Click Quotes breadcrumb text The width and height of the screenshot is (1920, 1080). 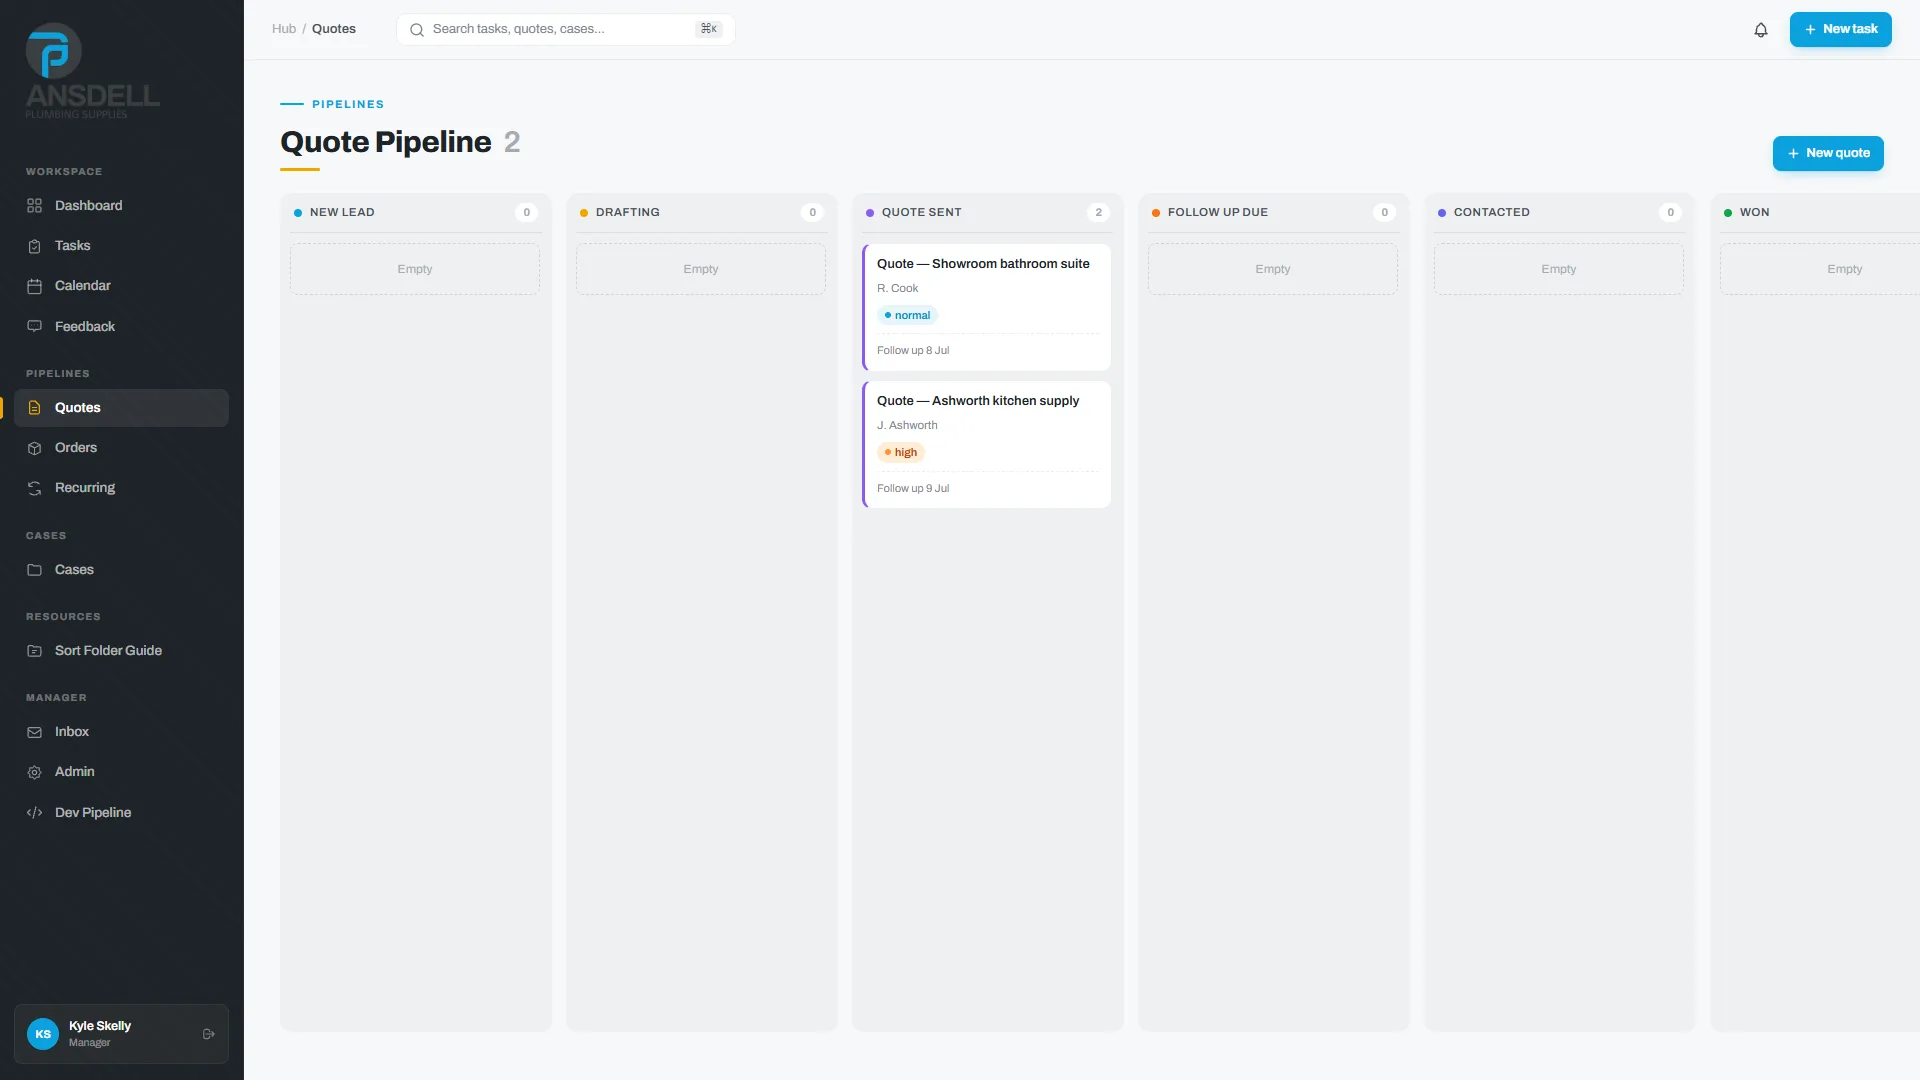(334, 29)
